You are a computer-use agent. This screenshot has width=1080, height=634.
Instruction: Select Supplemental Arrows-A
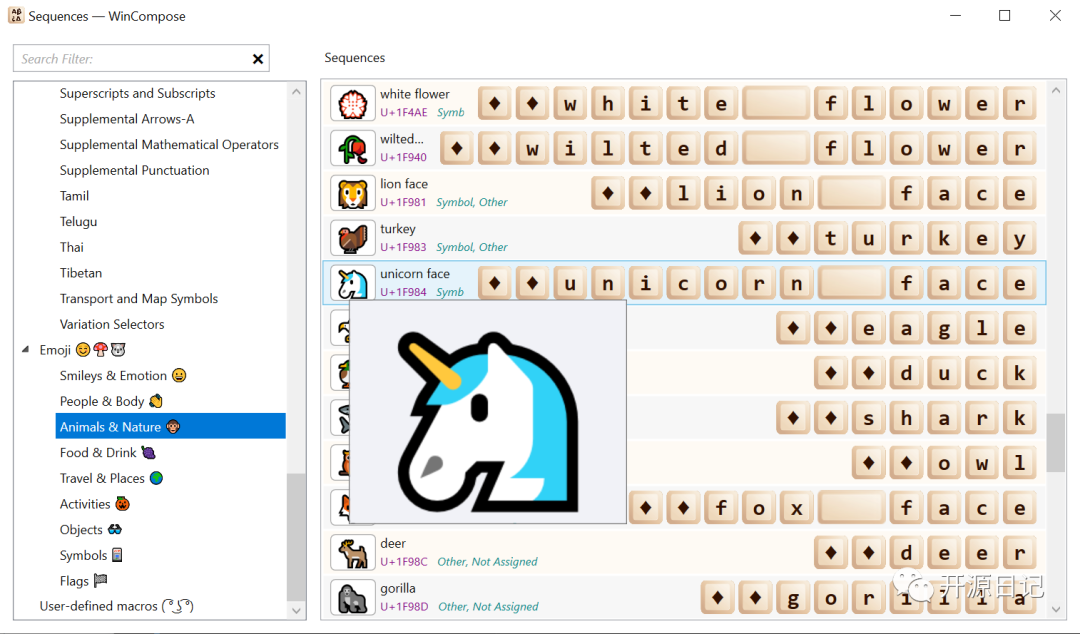point(127,119)
